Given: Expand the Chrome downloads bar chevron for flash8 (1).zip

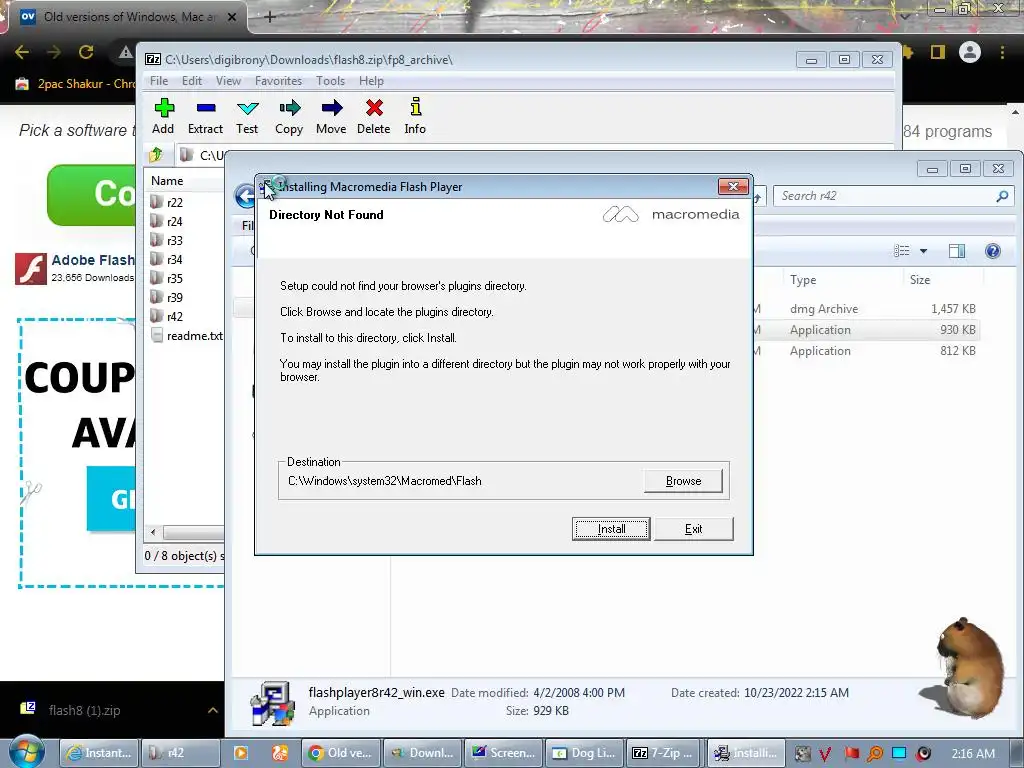Looking at the screenshot, I should point(213,710).
